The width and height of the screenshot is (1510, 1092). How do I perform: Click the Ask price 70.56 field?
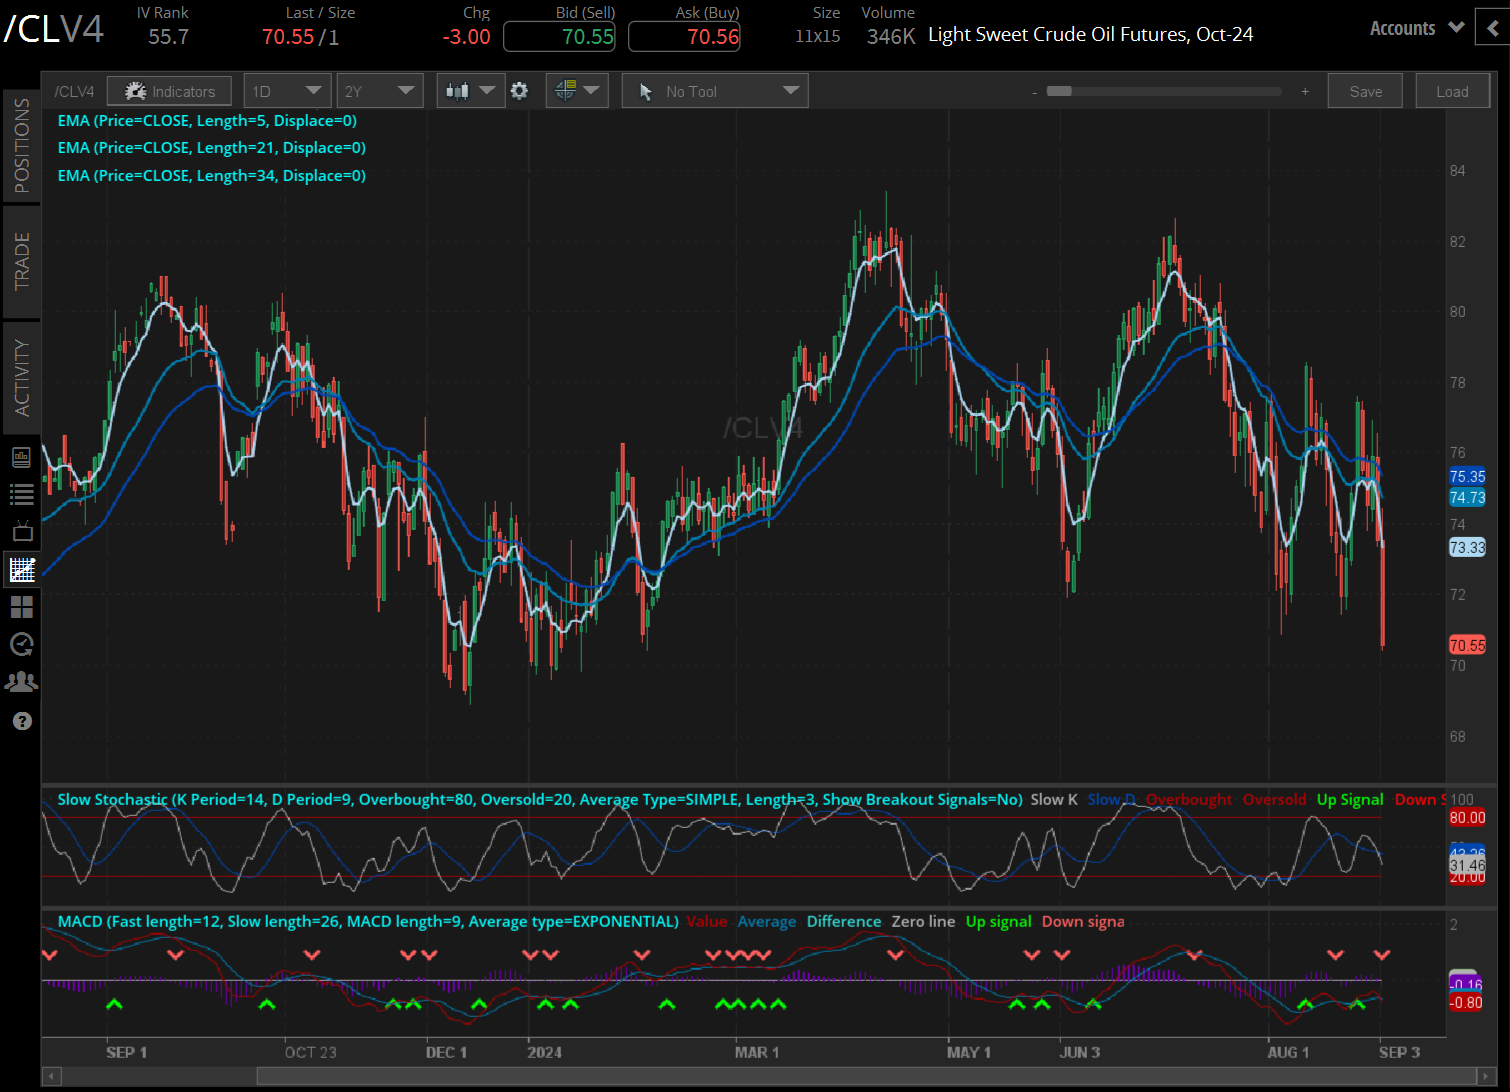point(684,36)
